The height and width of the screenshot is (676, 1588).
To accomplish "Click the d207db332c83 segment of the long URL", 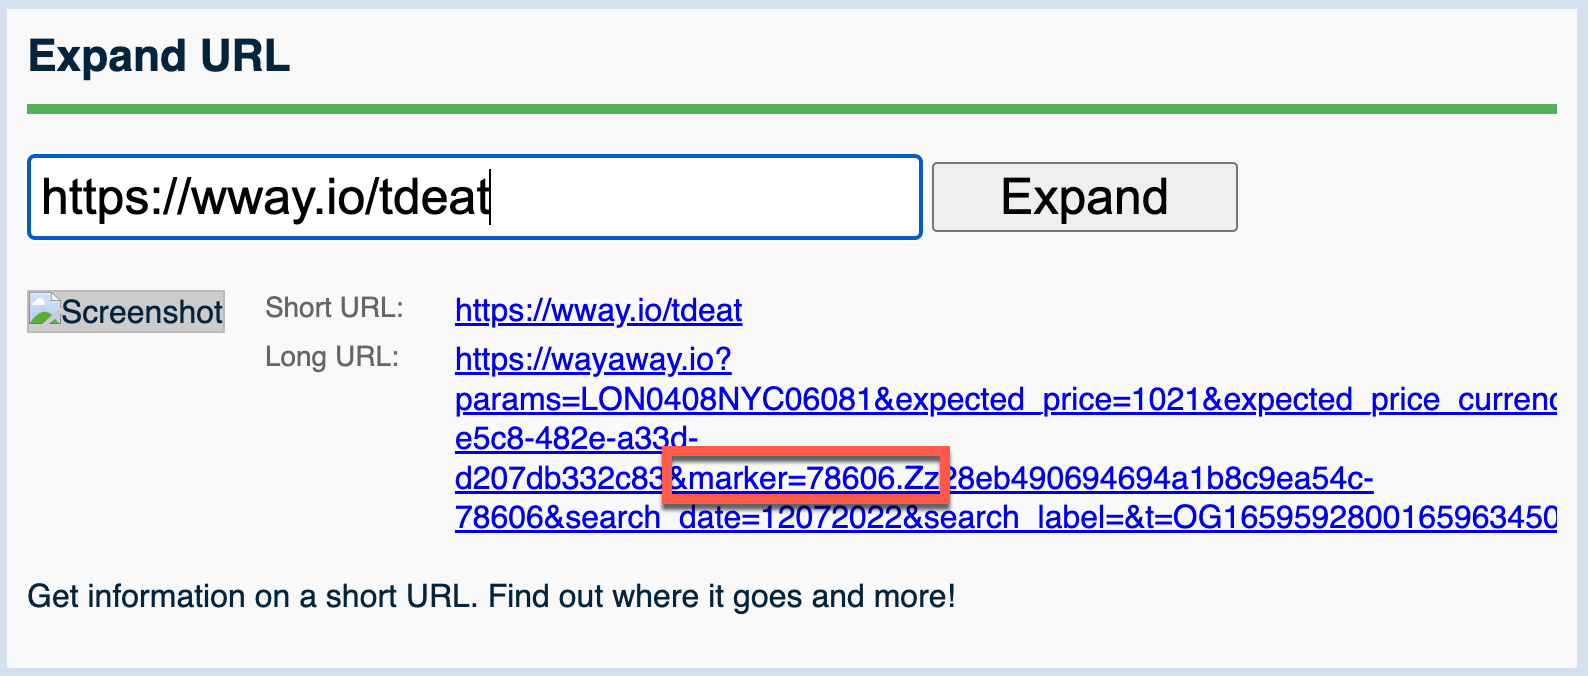I will click(559, 478).
